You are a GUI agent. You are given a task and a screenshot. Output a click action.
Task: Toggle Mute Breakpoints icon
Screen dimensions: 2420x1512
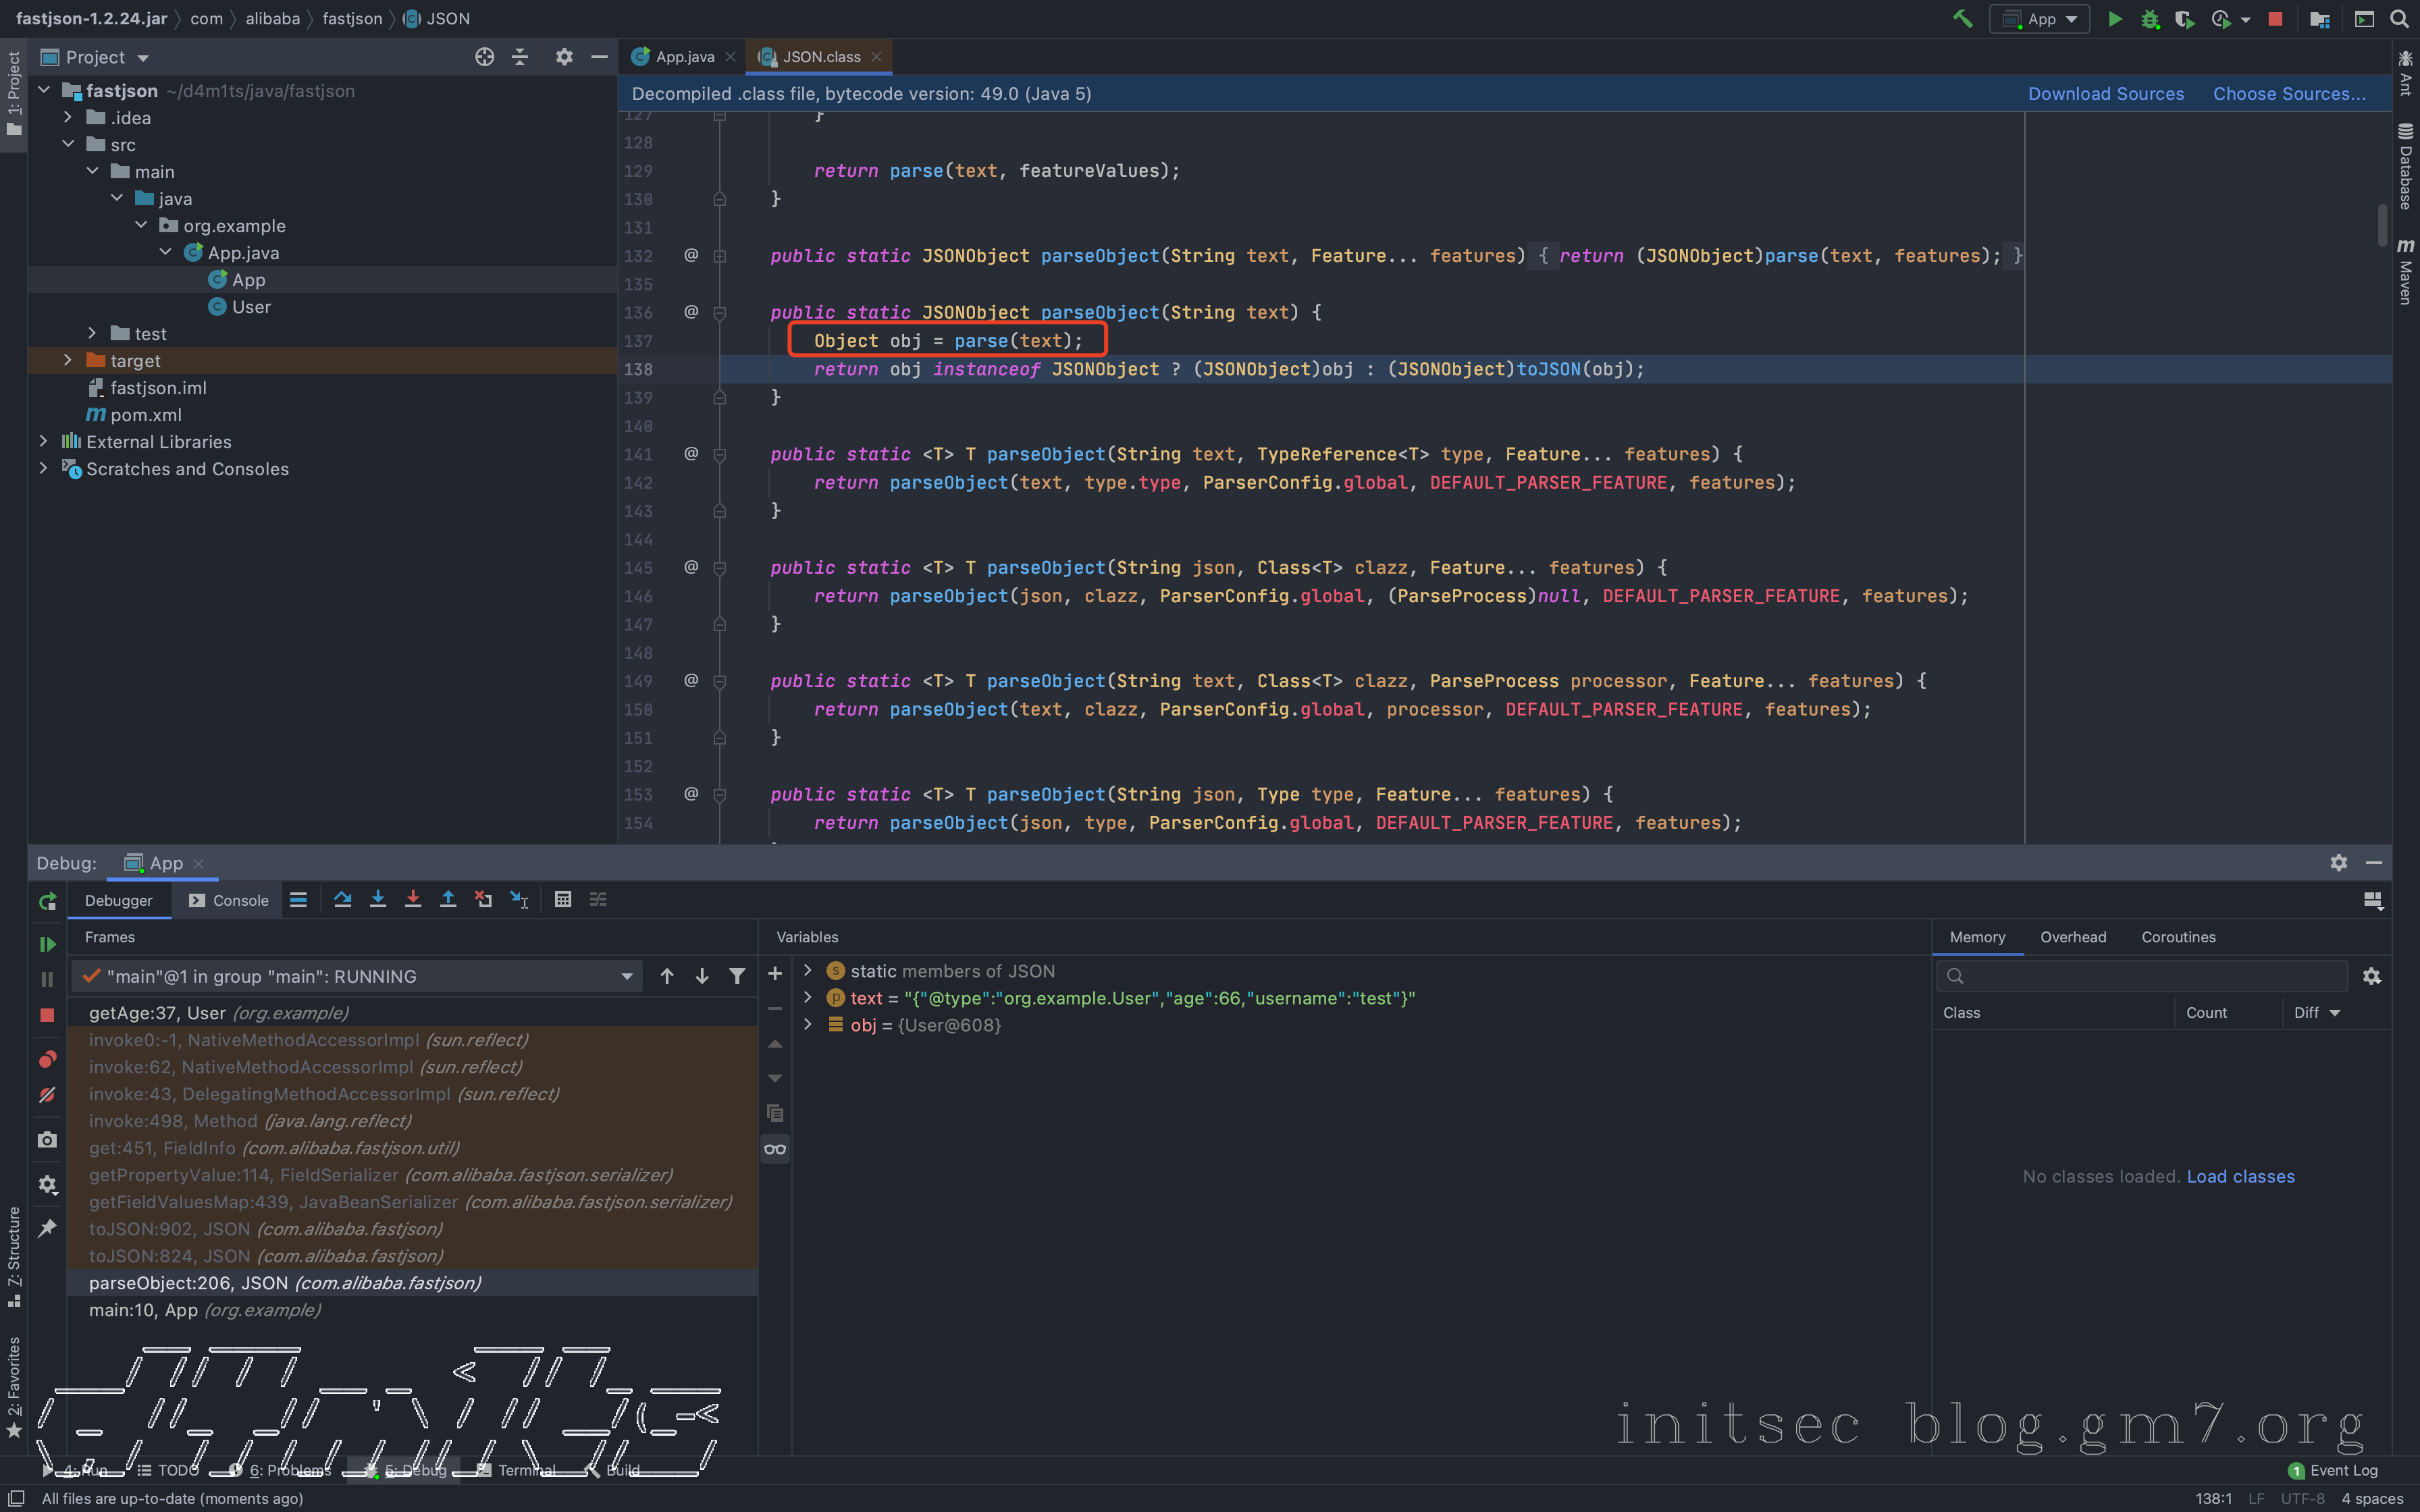(x=47, y=1095)
